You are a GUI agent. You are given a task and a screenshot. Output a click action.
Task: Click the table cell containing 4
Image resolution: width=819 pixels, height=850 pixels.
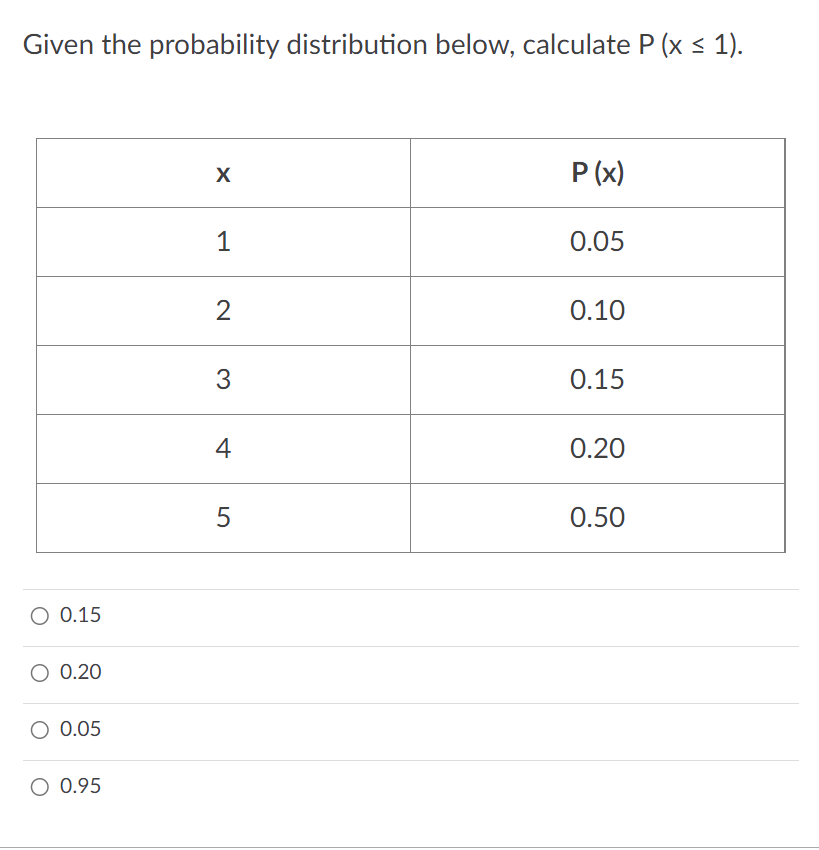pyautogui.click(x=222, y=449)
